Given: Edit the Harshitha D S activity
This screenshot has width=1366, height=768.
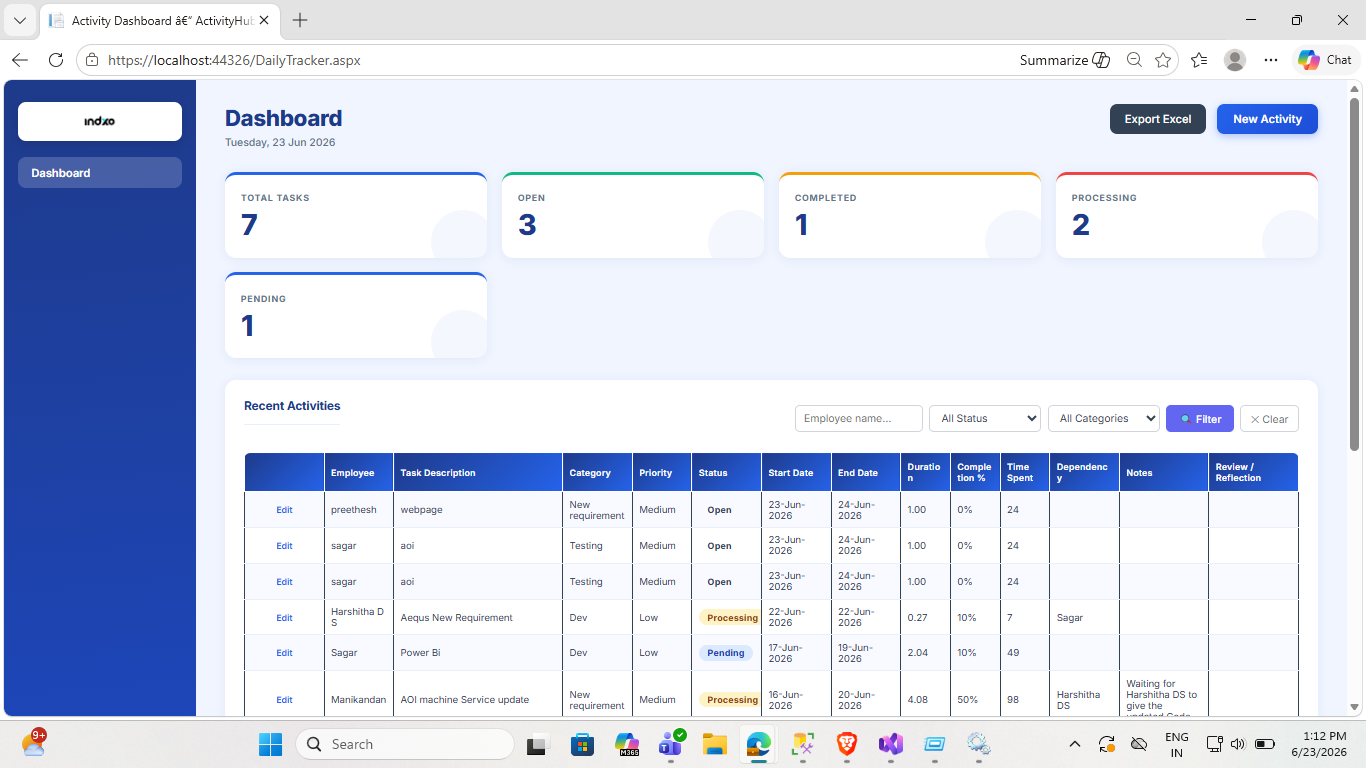Looking at the screenshot, I should [284, 618].
